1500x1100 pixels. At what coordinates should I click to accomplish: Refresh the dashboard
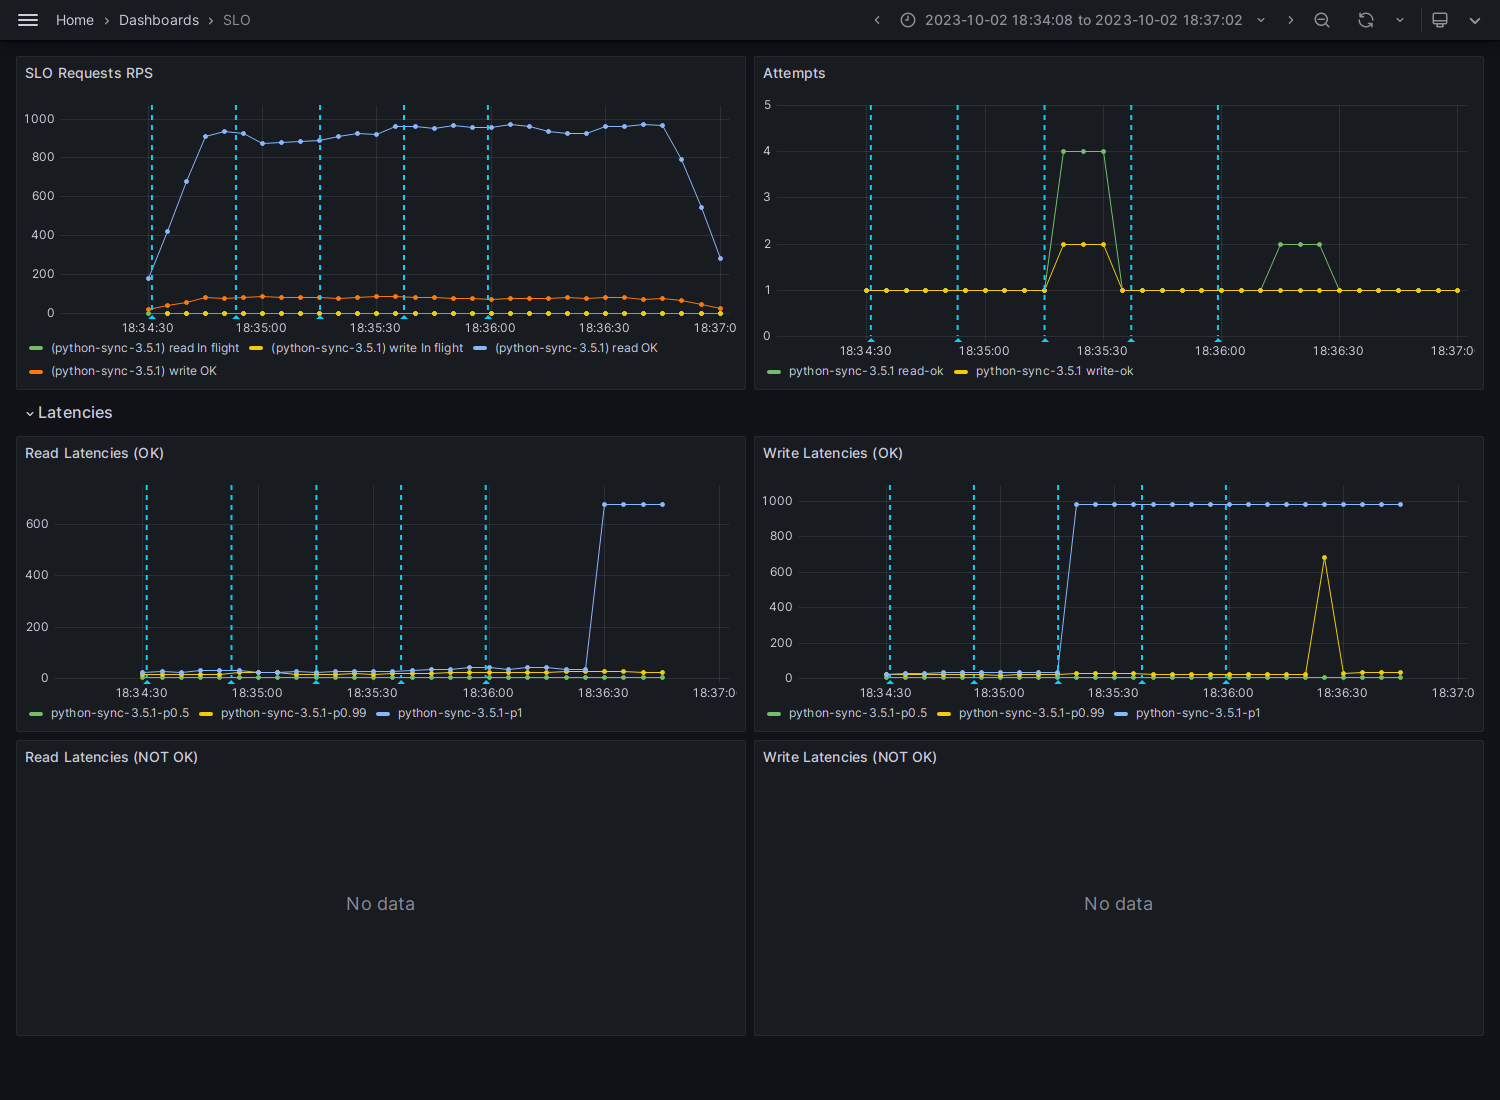tap(1366, 20)
